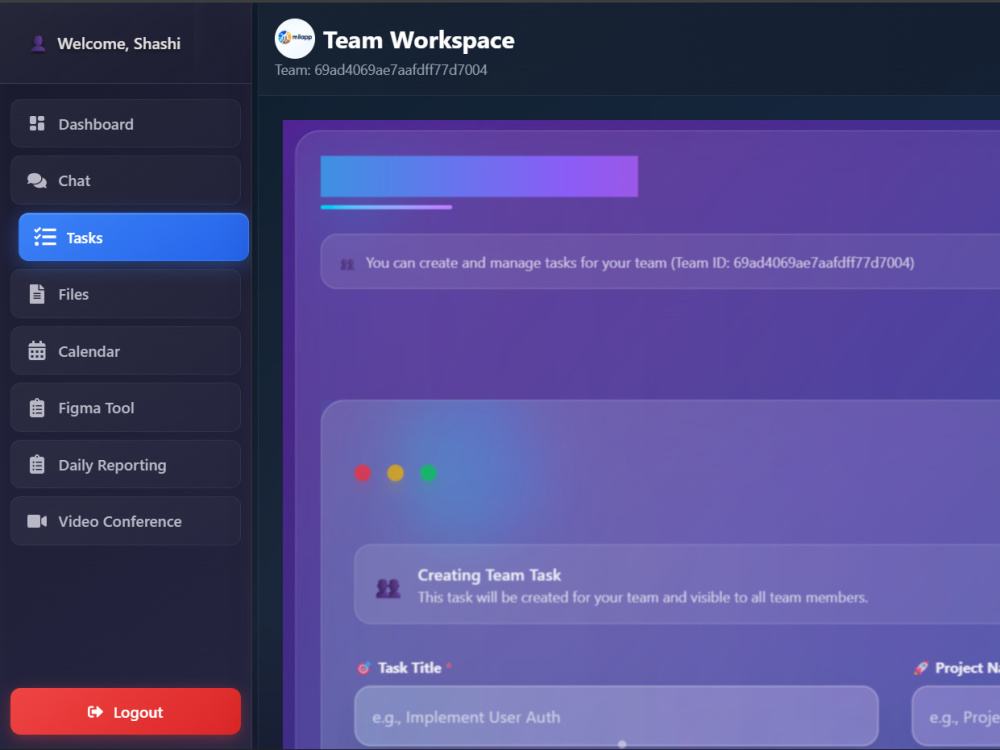Click the 'Creating Team Task' heading
Image resolution: width=1000 pixels, height=750 pixels.
point(490,575)
